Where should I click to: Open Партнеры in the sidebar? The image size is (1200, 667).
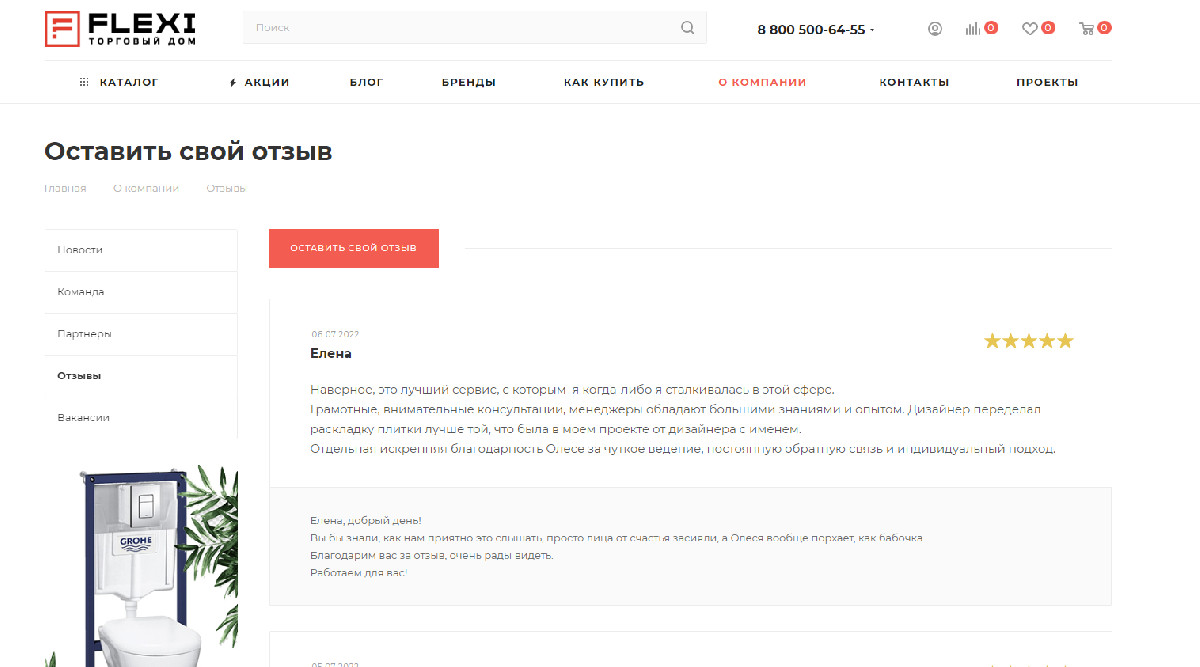[141, 334]
